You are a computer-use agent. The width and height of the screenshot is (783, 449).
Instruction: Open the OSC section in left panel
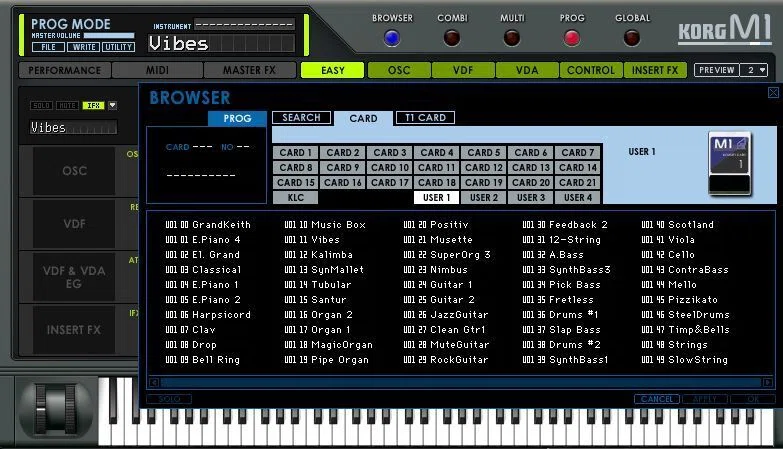pyautogui.click(x=74, y=171)
